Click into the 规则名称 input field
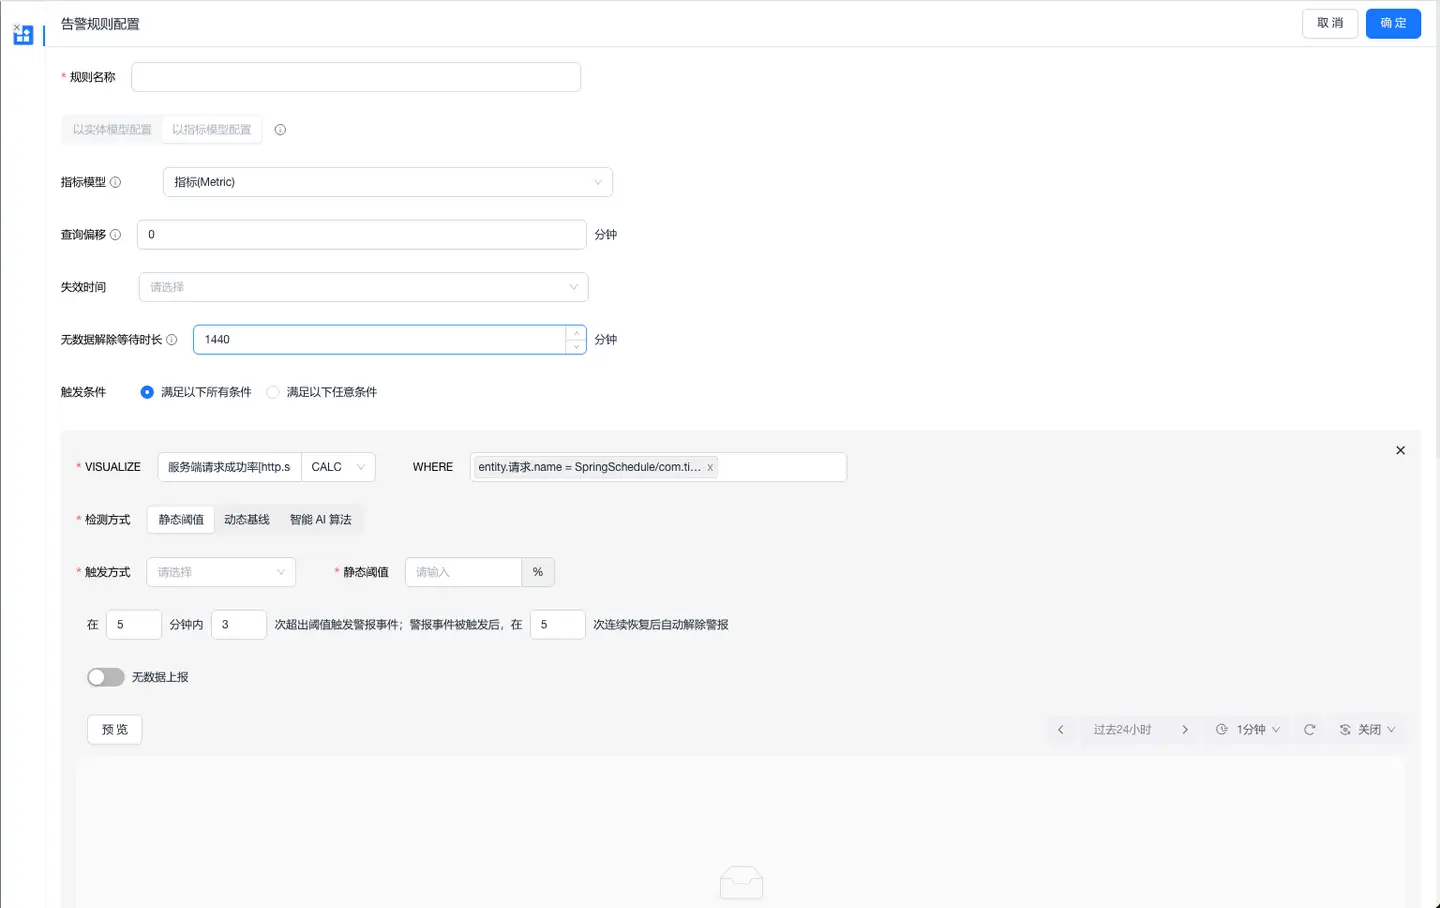This screenshot has height=908, width=1440. pyautogui.click(x=356, y=77)
